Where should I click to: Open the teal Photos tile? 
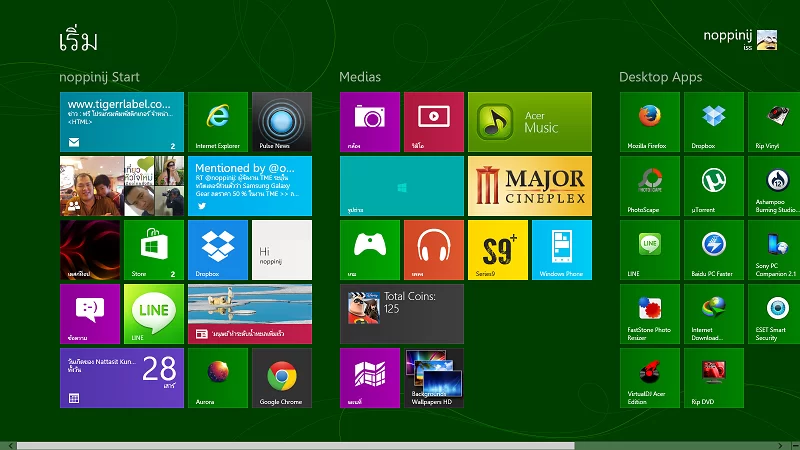(x=402, y=186)
